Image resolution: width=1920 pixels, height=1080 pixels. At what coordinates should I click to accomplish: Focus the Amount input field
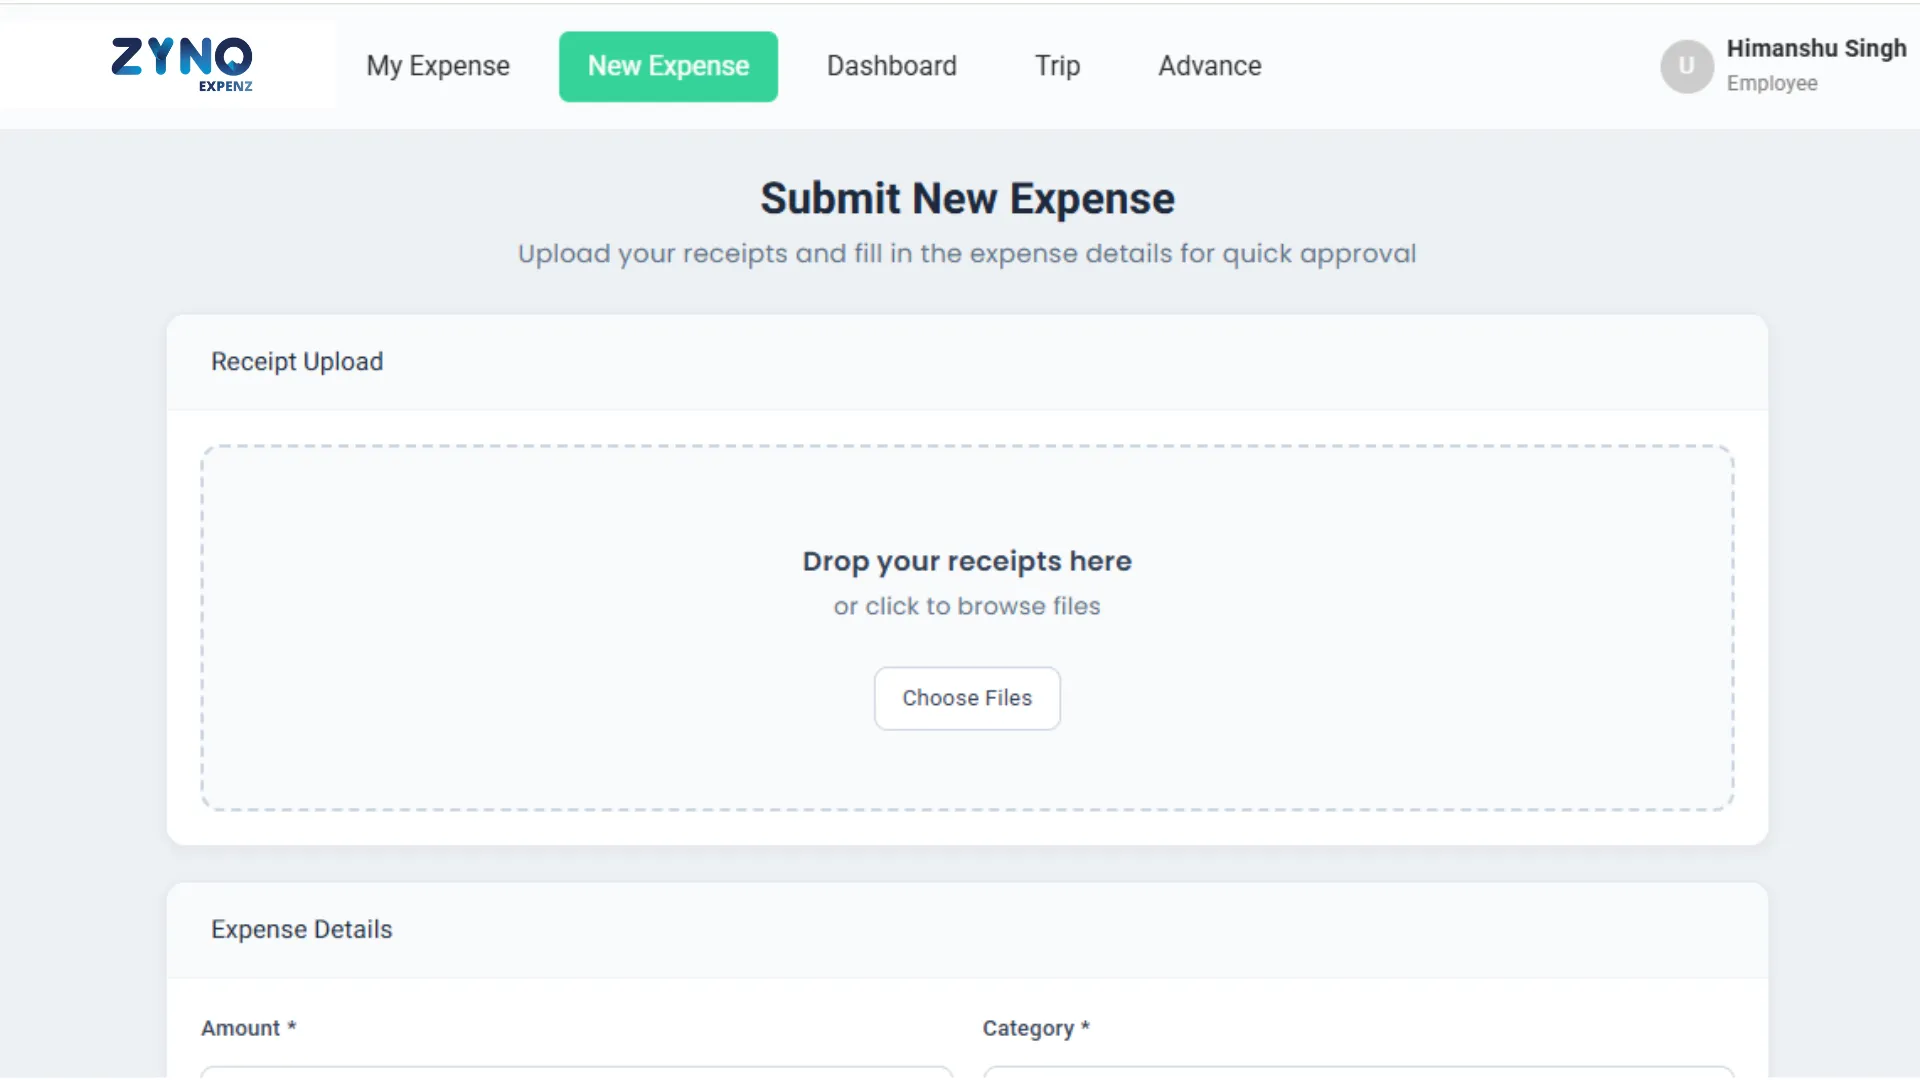coord(576,1071)
